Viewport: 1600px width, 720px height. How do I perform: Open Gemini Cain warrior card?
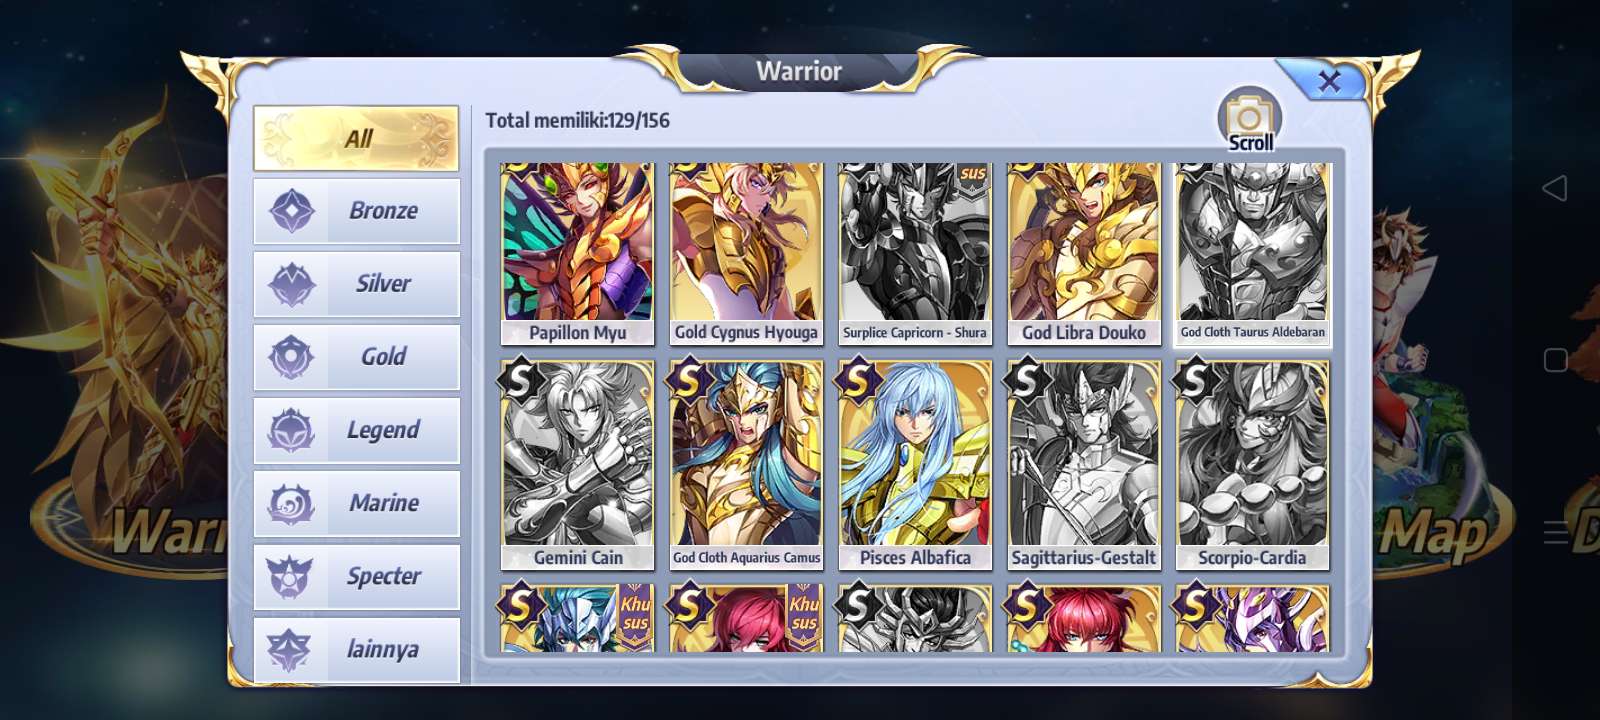(x=578, y=465)
